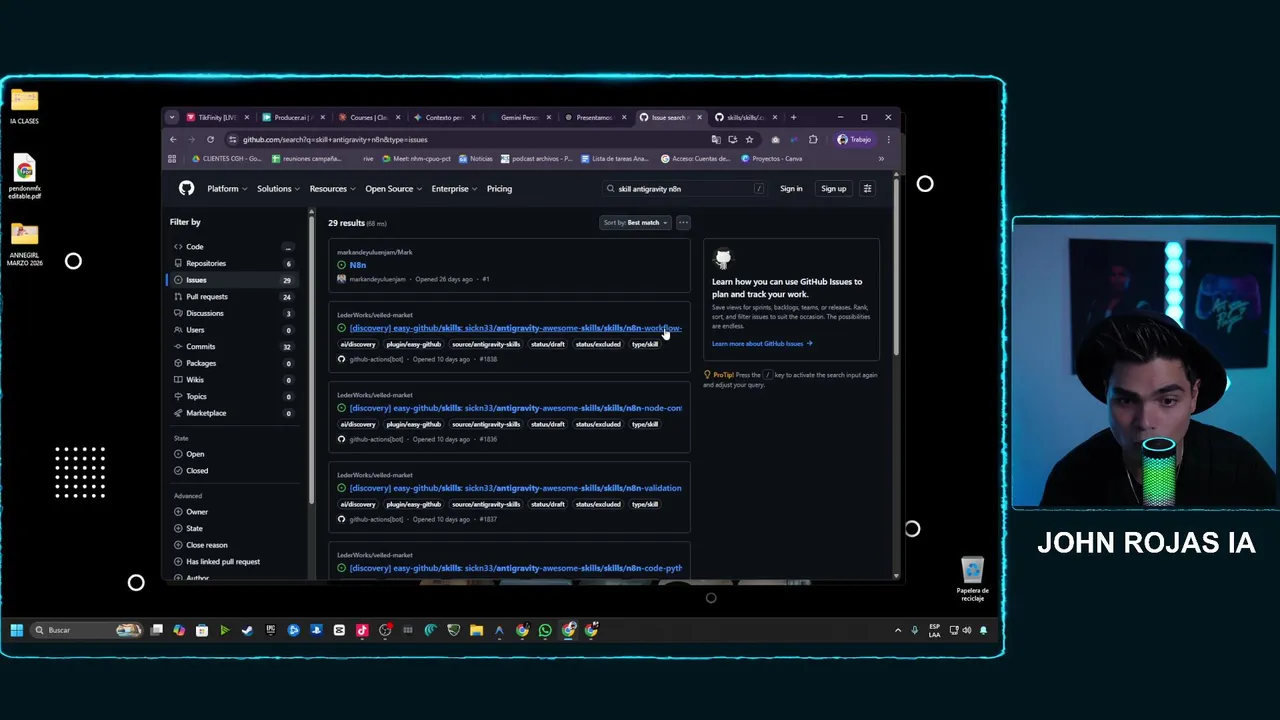This screenshot has height=720, width=1280.
Task: Open the Noticias bookmark
Action: click(x=476, y=159)
